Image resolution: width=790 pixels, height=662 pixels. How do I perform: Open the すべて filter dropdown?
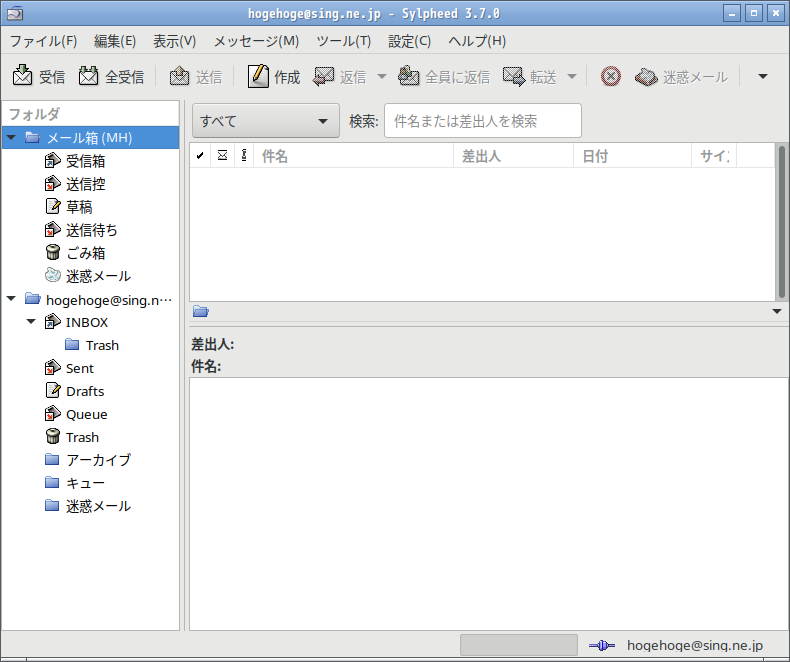point(266,121)
